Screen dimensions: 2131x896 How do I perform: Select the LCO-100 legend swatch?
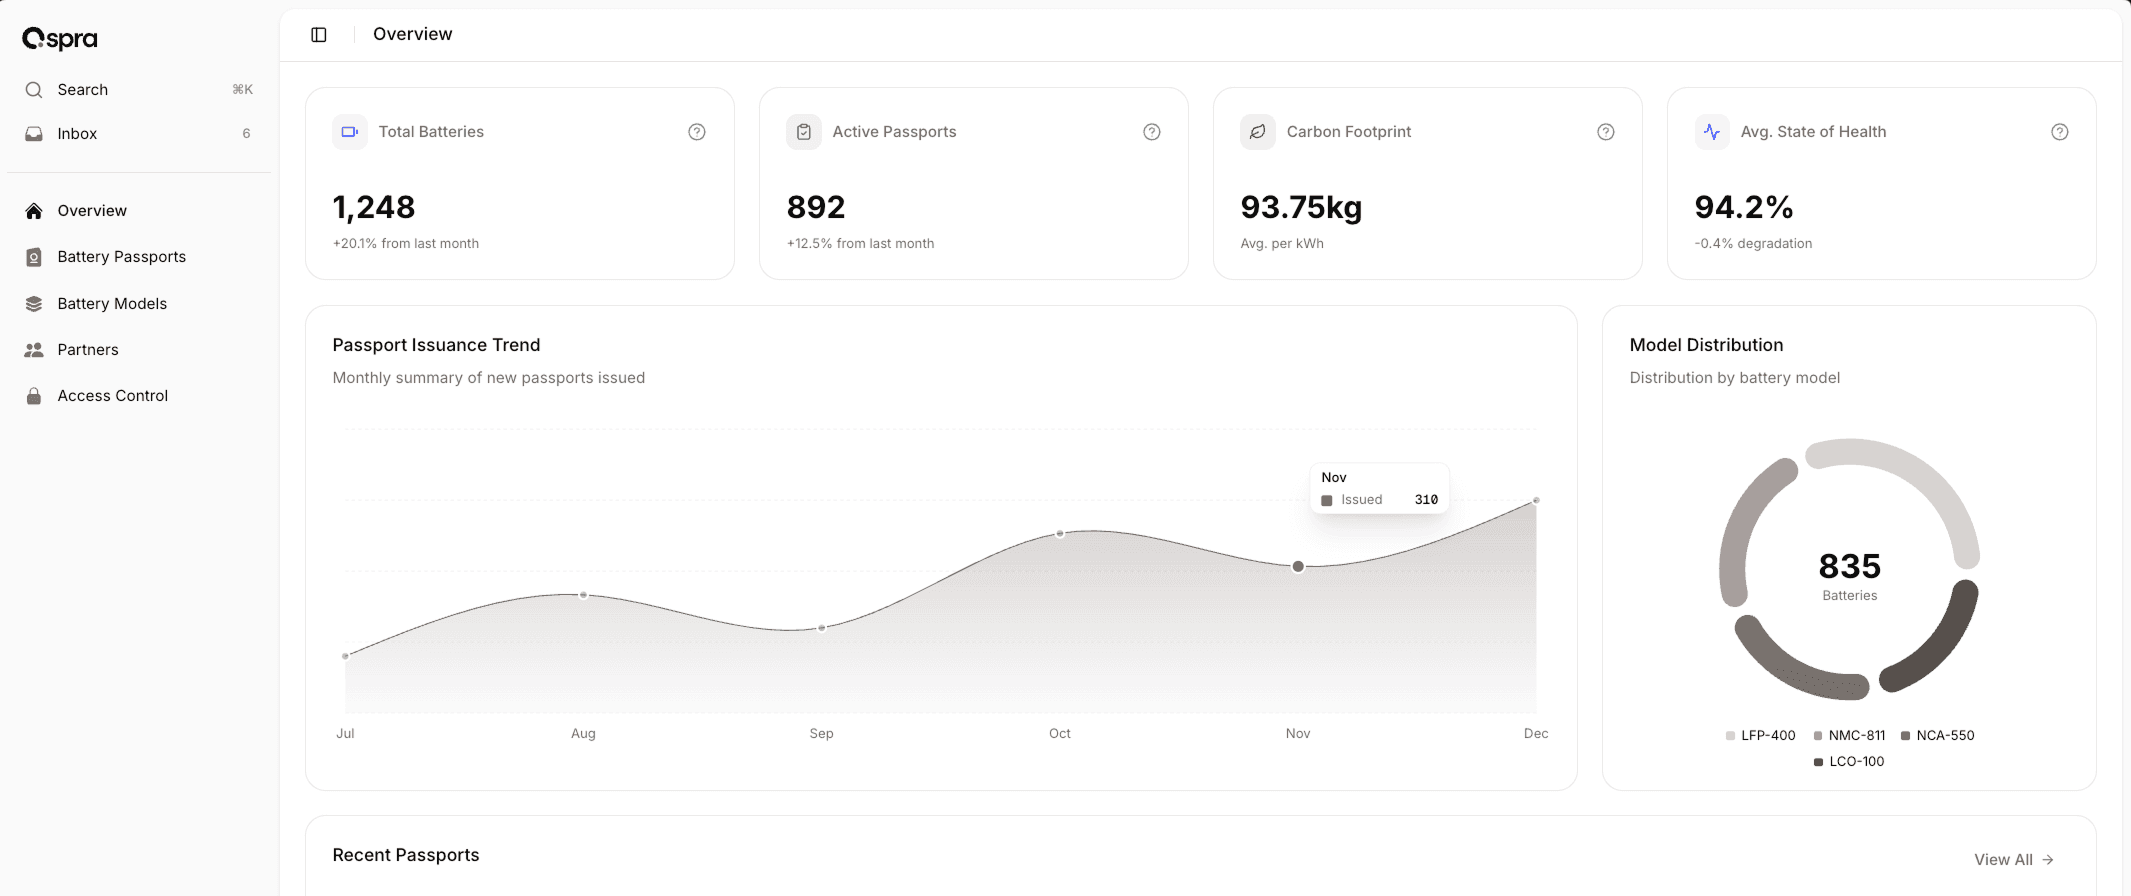[1818, 762]
